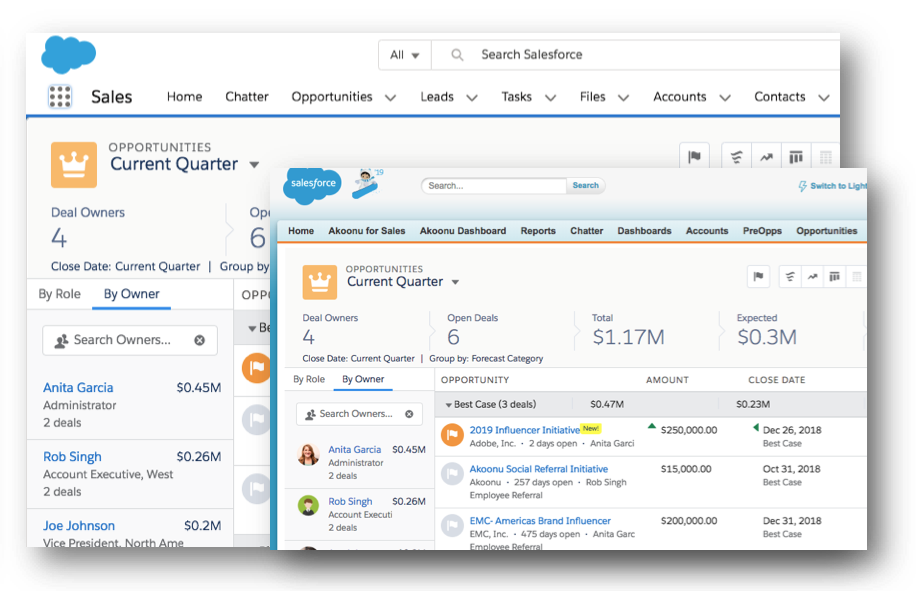Open Current Quarter dropdown in front window
916x591 pixels.
455,282
